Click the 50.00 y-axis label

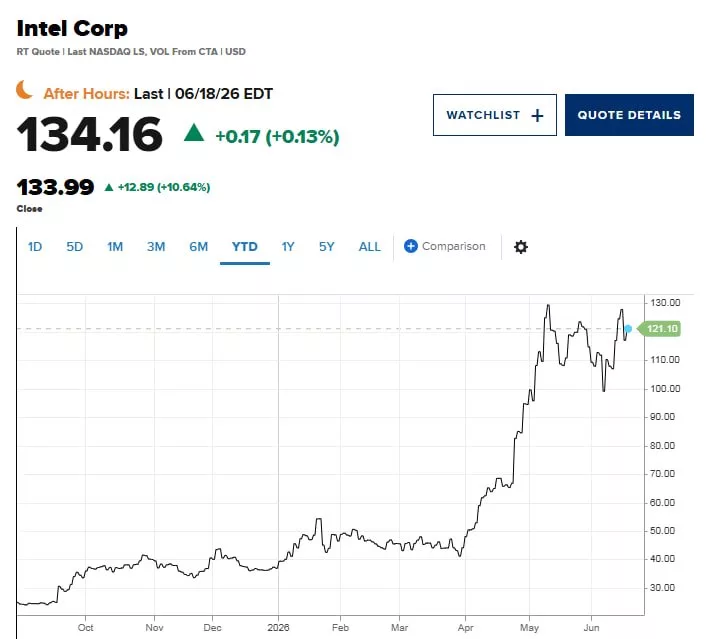click(x=663, y=531)
